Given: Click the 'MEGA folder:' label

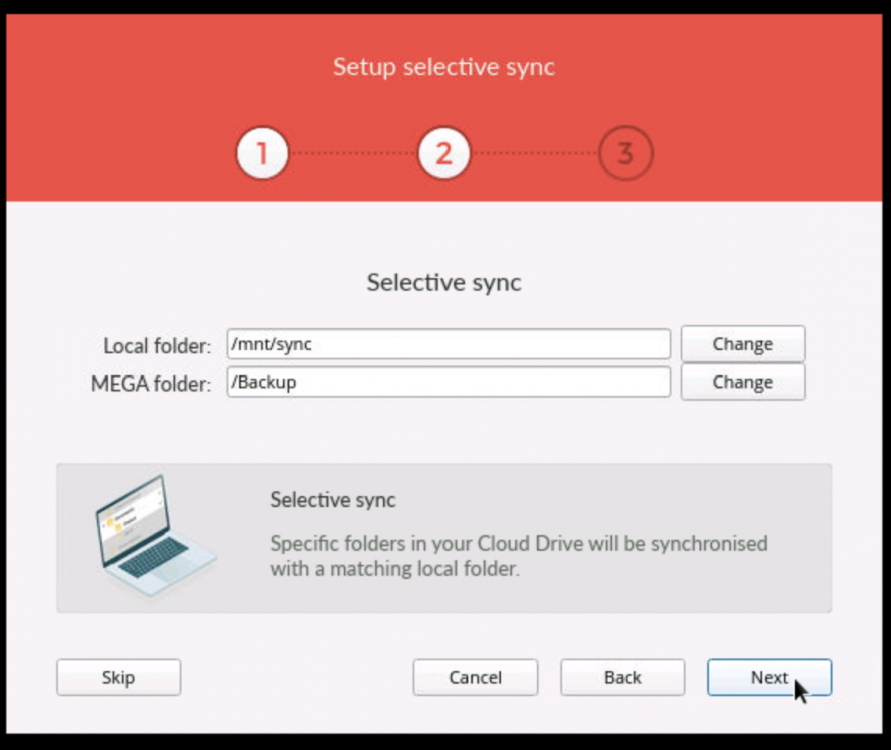Looking at the screenshot, I should 151,384.
